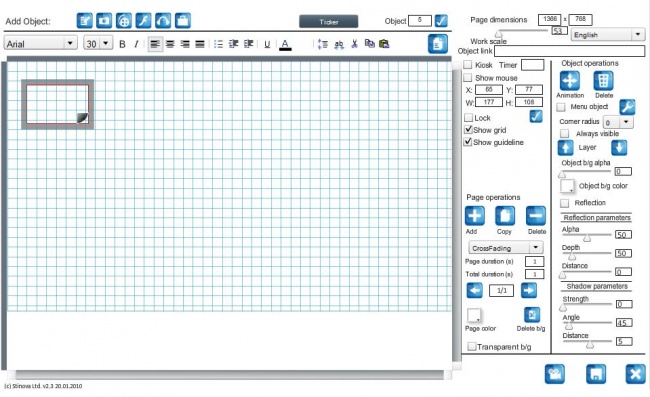Click the Animation object operation icon
Screen dimensions: 650x397
[570, 81]
